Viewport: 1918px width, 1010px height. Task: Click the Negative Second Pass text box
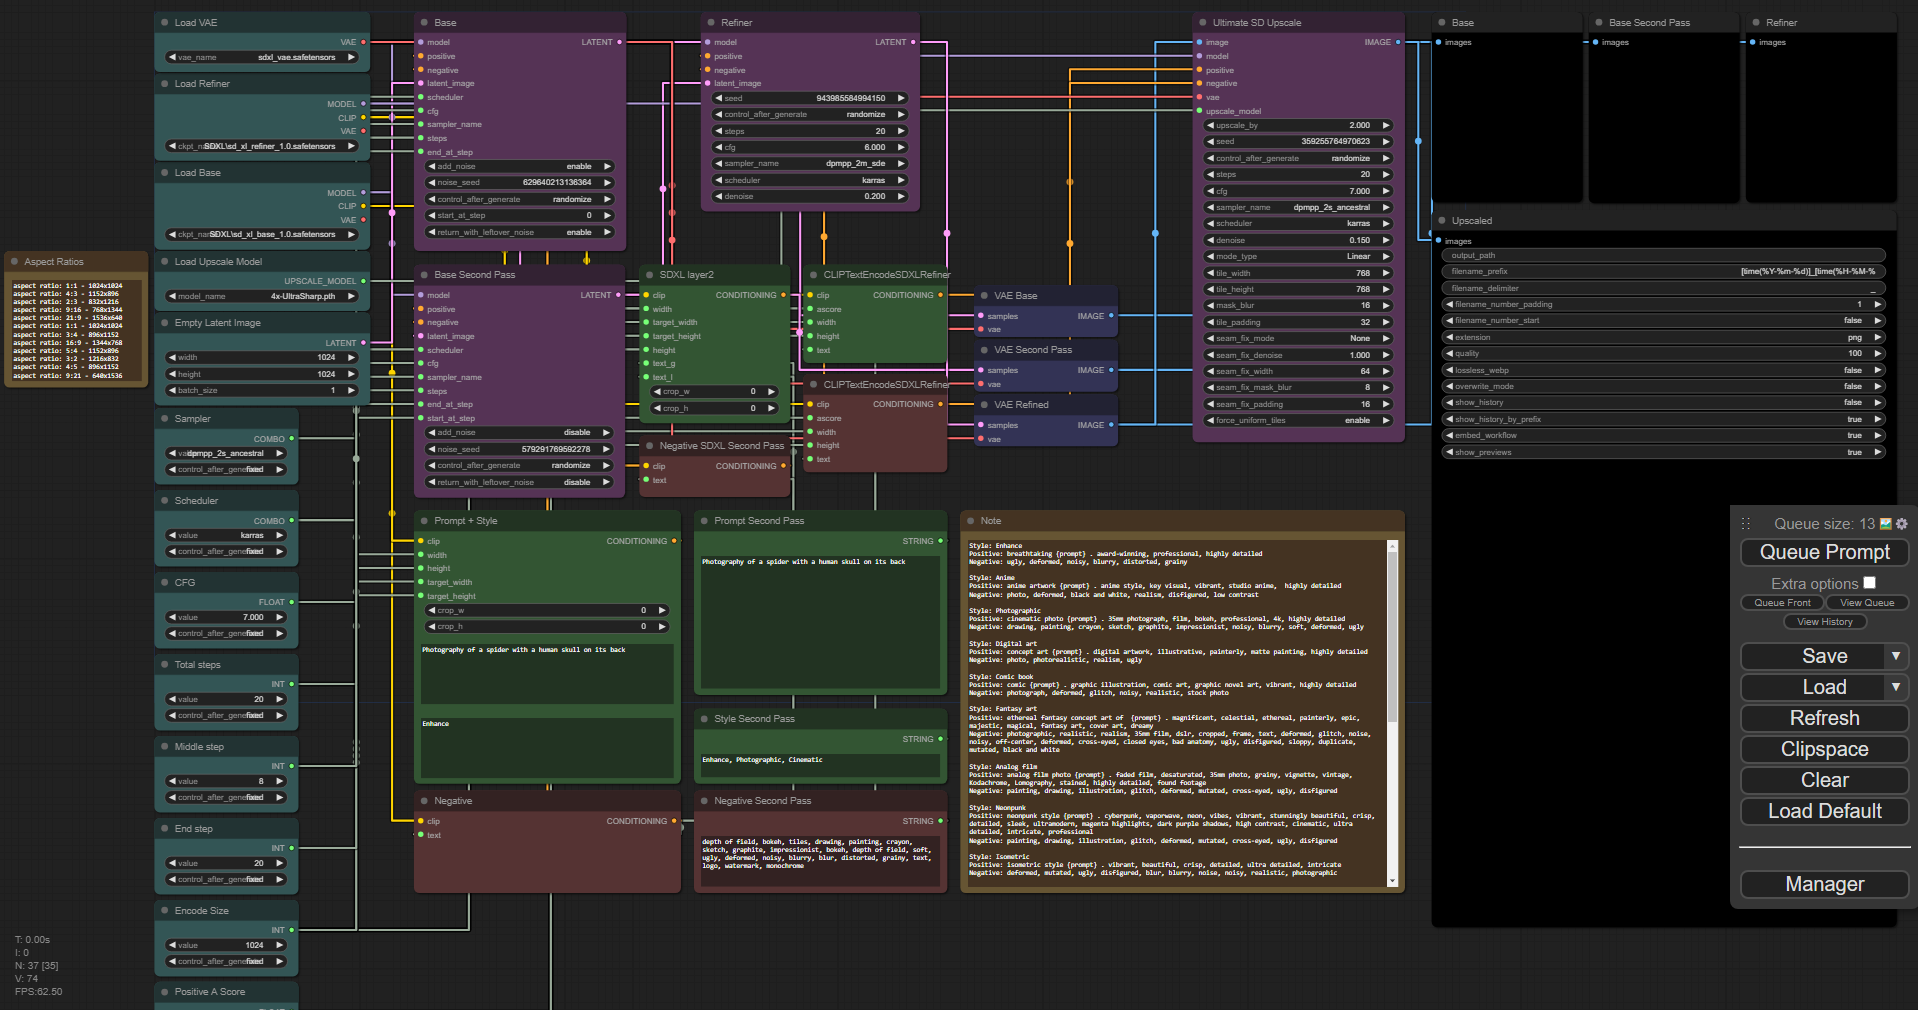pyautogui.click(x=819, y=860)
